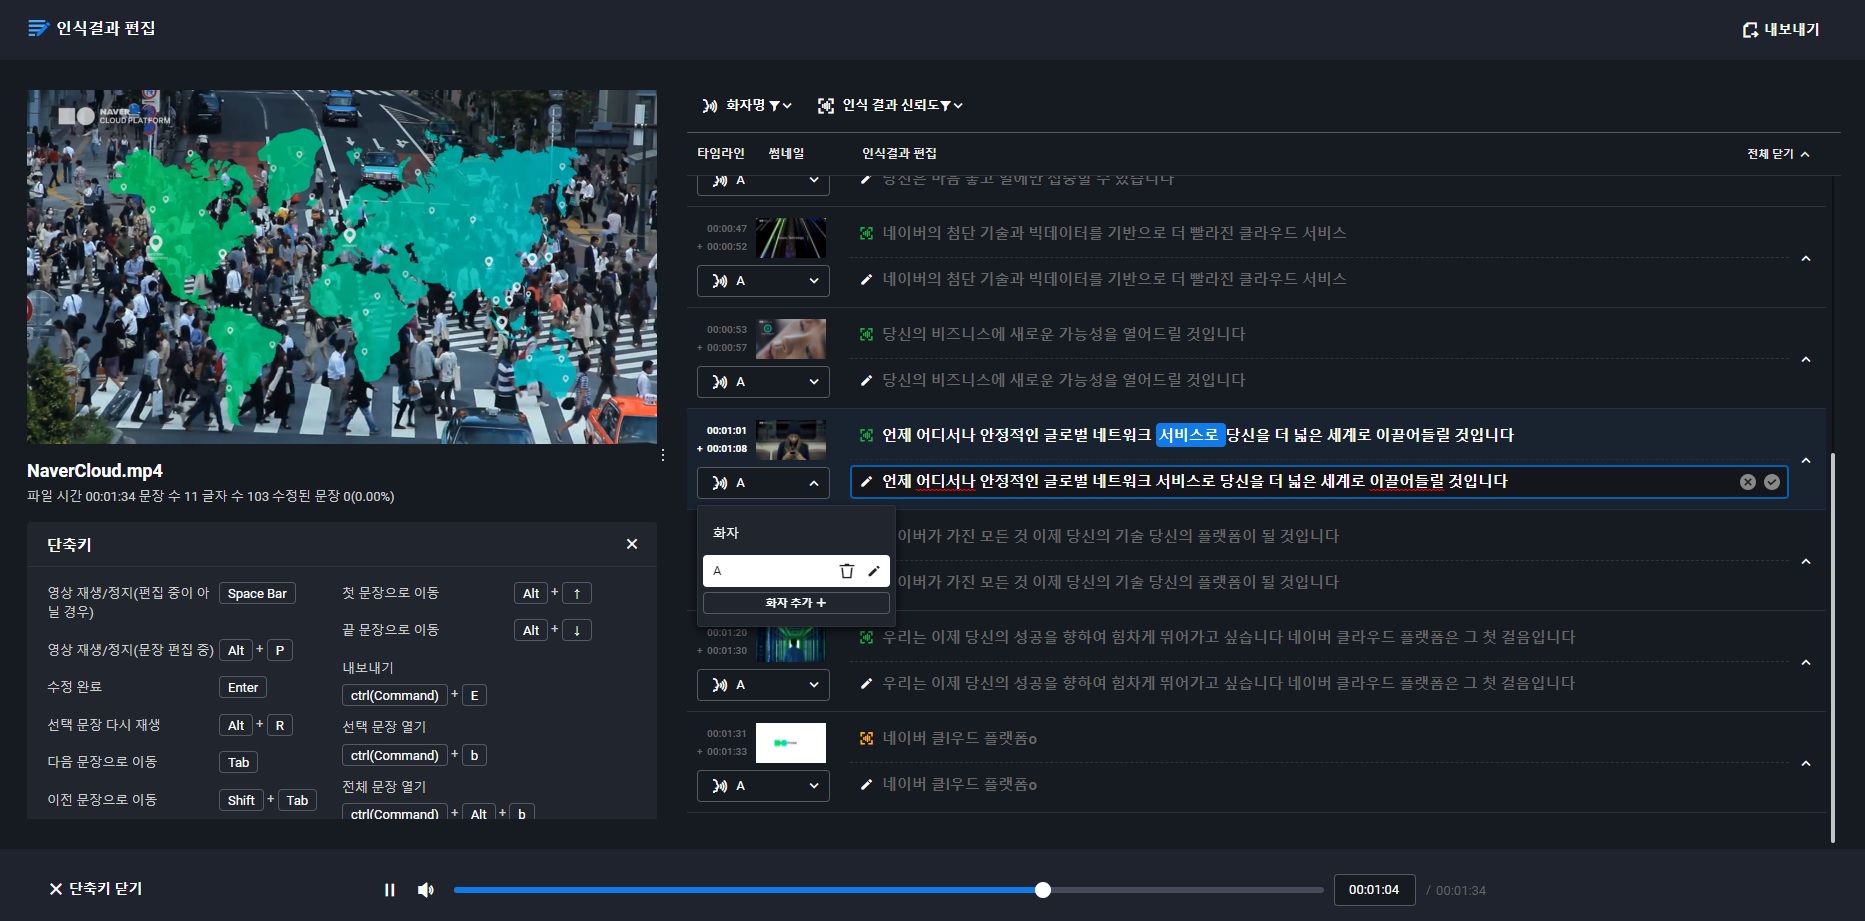Collapse the 00:00:53 sentence row chevron
Viewport: 1865px width, 921px height.
pos(1806,360)
